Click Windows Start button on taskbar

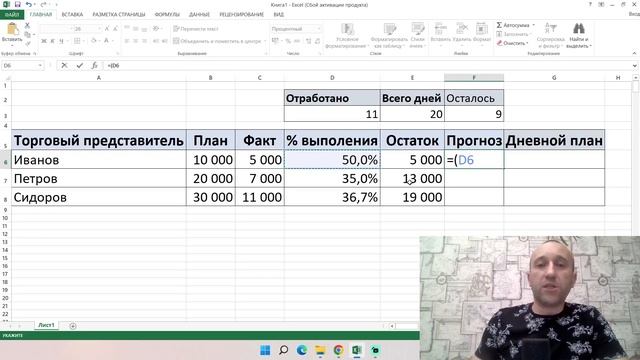[x=265, y=350]
